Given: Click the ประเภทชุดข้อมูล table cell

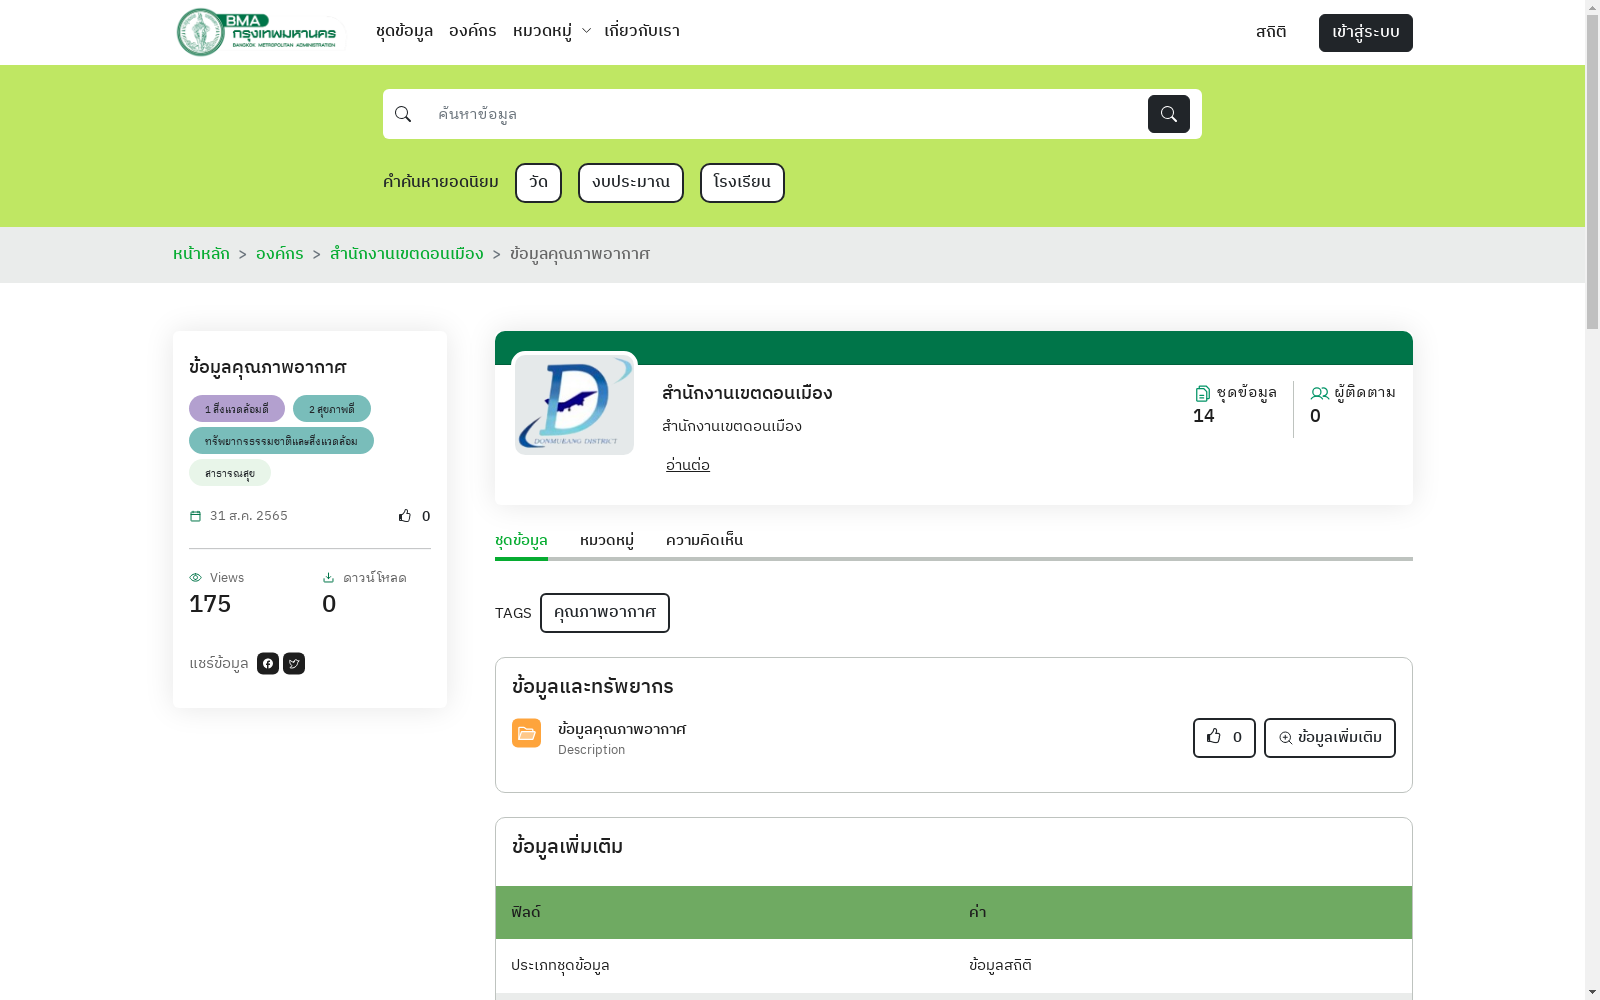Looking at the screenshot, I should 560,966.
